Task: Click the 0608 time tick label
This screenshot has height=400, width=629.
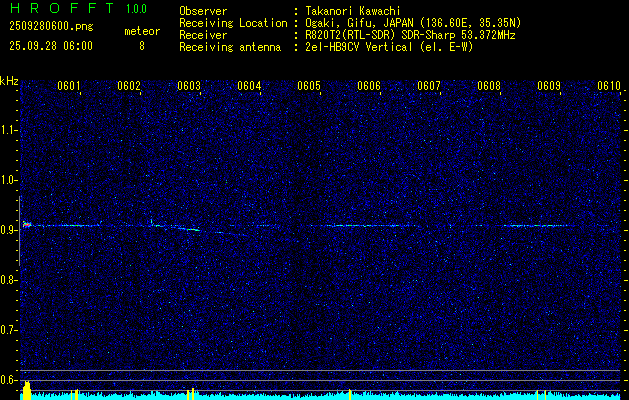Action: click(489, 86)
